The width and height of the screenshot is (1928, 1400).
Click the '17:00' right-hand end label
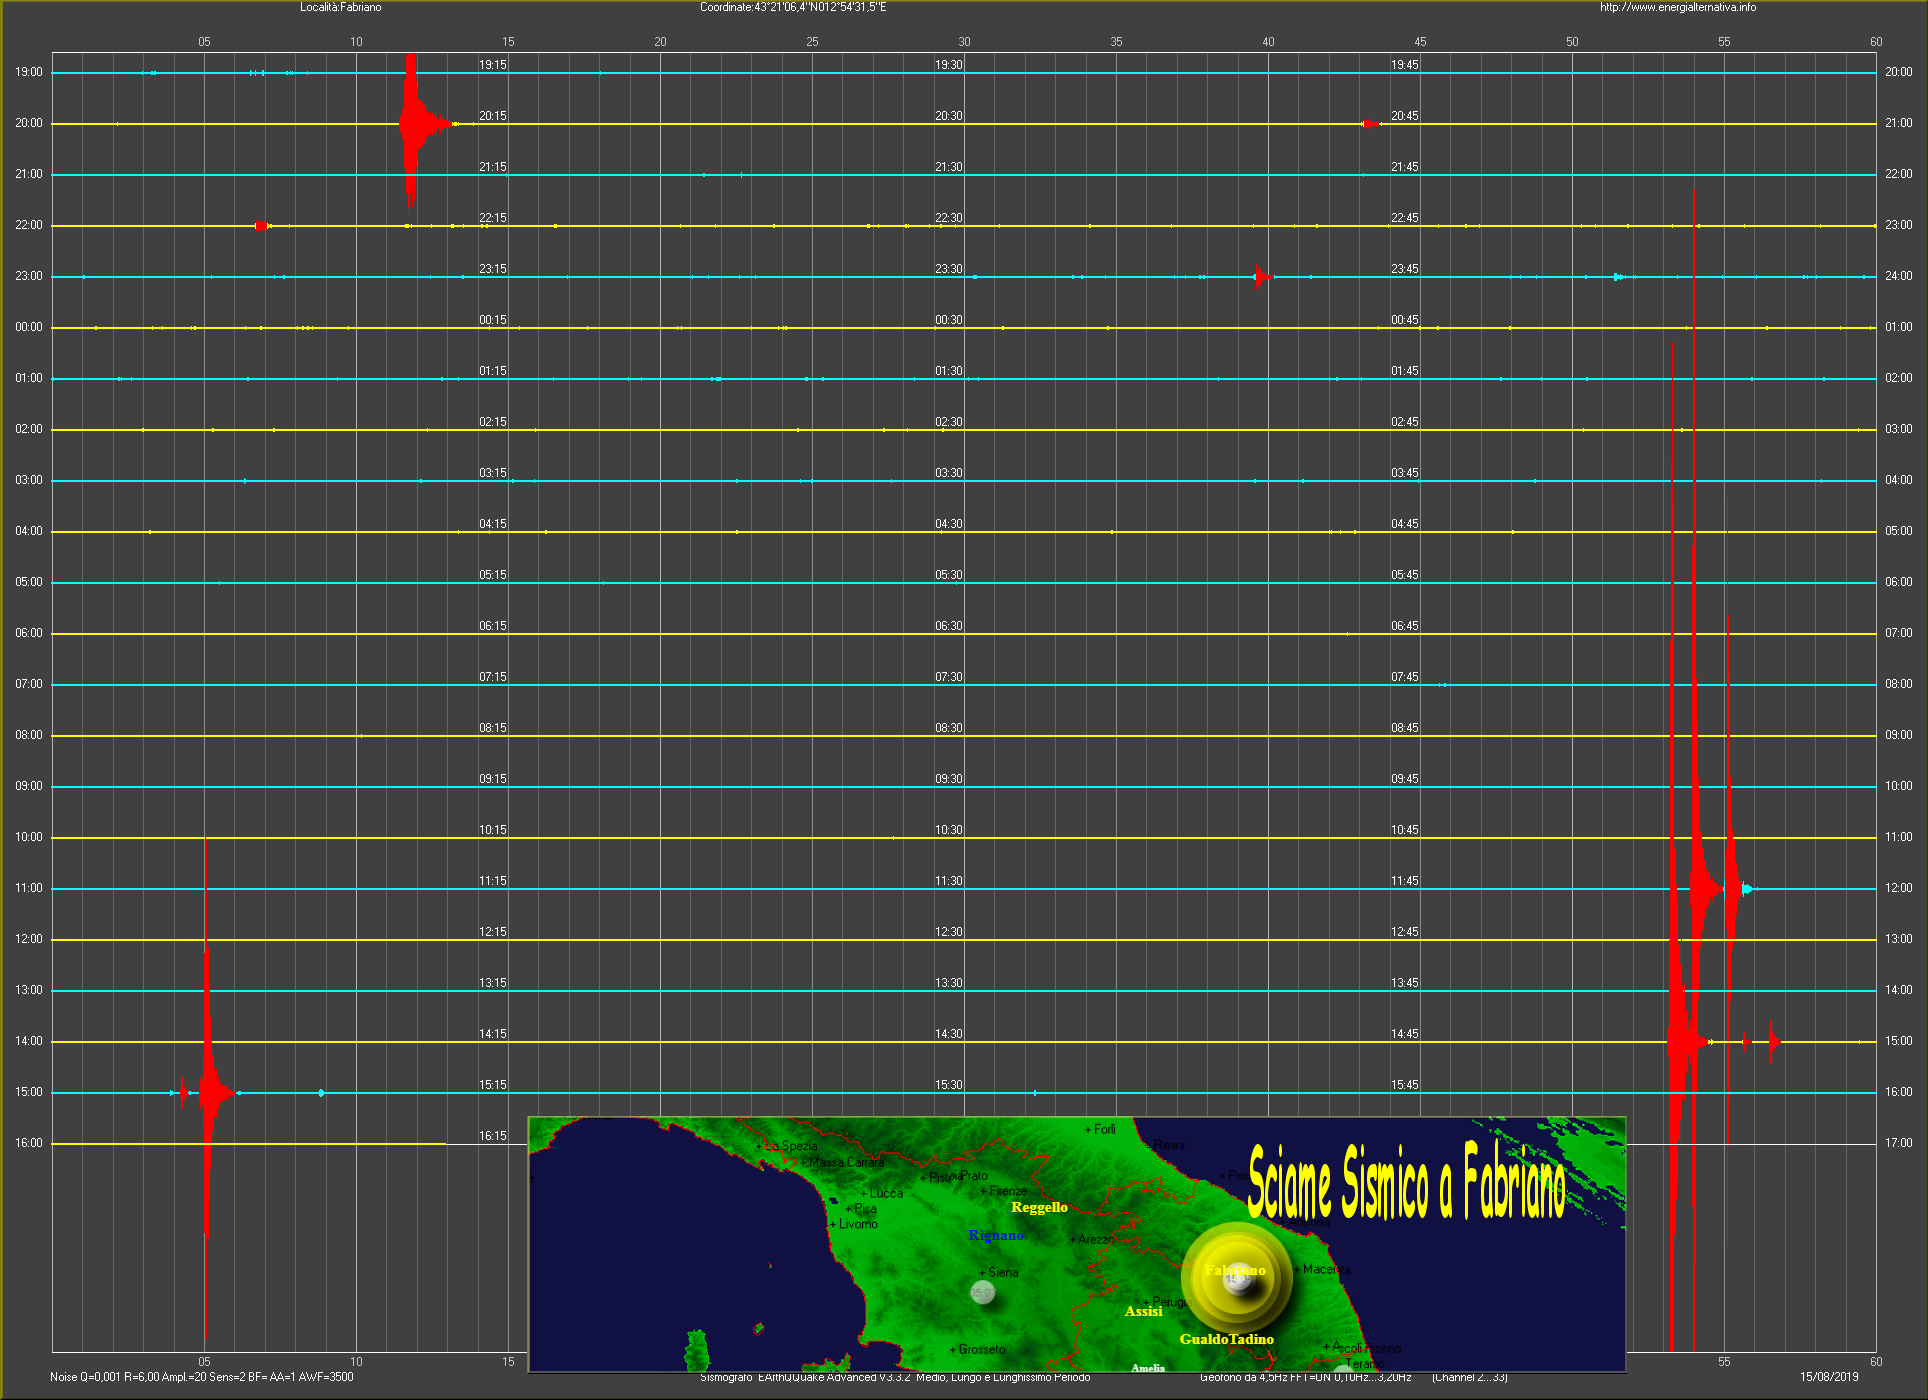1898,1143
